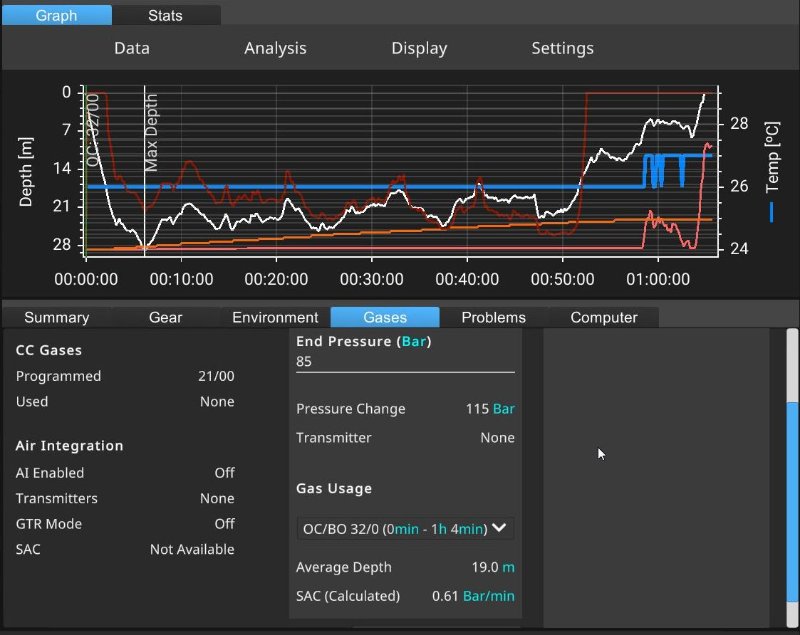Viewport: 800px width, 635px height.
Task: Select the Gases tab
Action: pyautogui.click(x=385, y=317)
